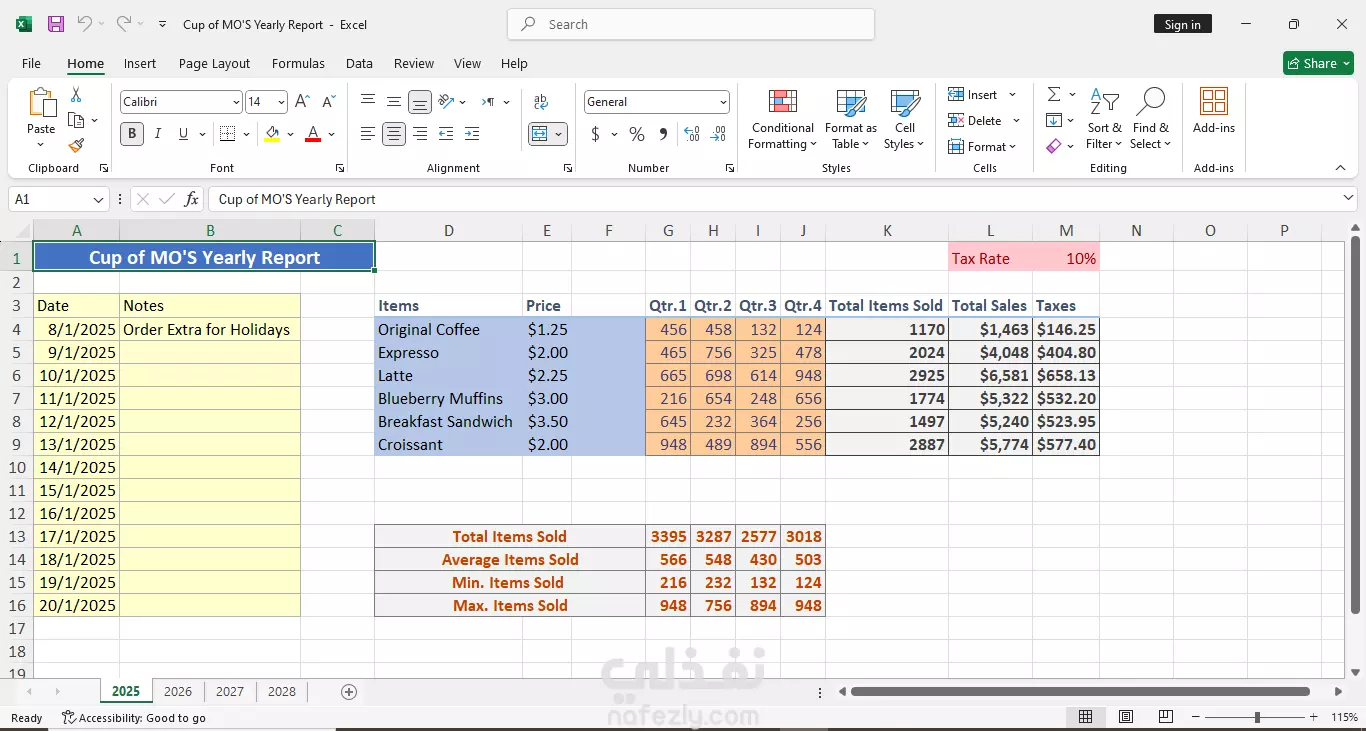This screenshot has width=1366, height=731.
Task: Click the AutoSum sigma icon
Action: click(1054, 94)
